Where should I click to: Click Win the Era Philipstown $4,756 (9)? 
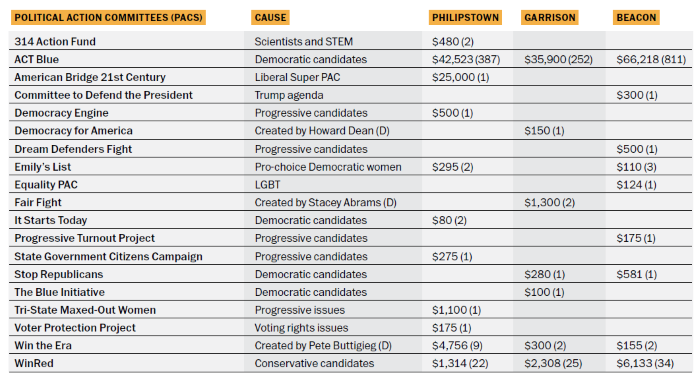[x=457, y=346]
